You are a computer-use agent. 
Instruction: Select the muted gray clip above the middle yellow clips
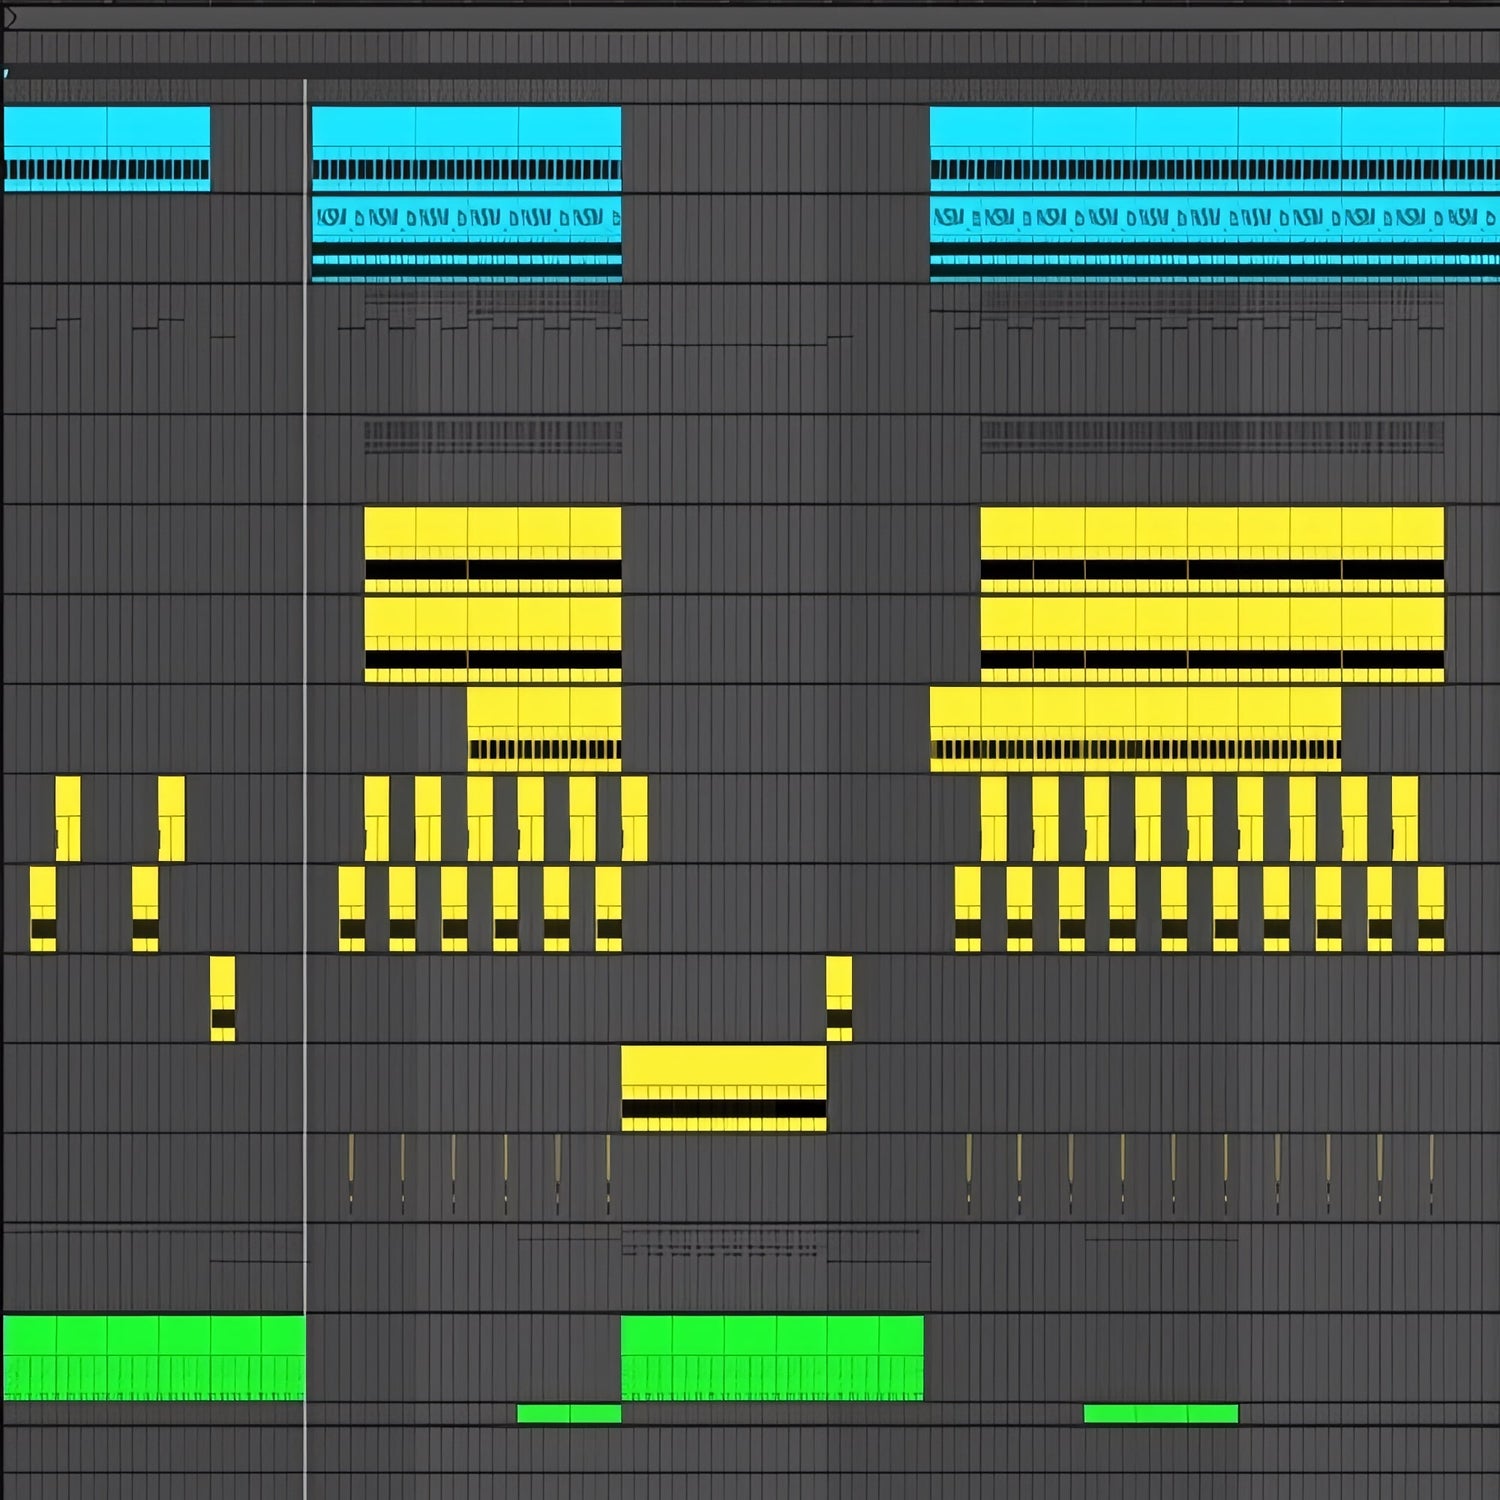point(492,437)
